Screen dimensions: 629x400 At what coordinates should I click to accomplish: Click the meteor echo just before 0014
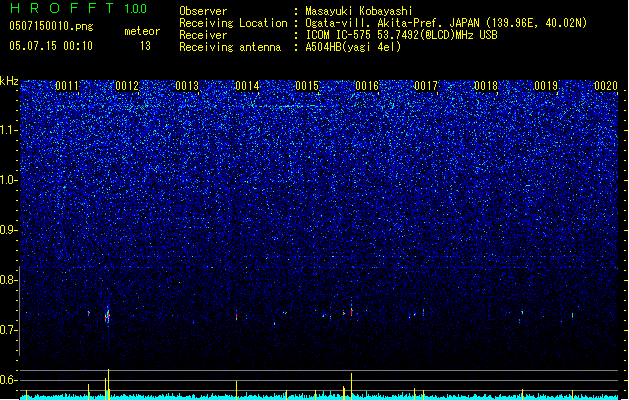pyautogui.click(x=237, y=317)
